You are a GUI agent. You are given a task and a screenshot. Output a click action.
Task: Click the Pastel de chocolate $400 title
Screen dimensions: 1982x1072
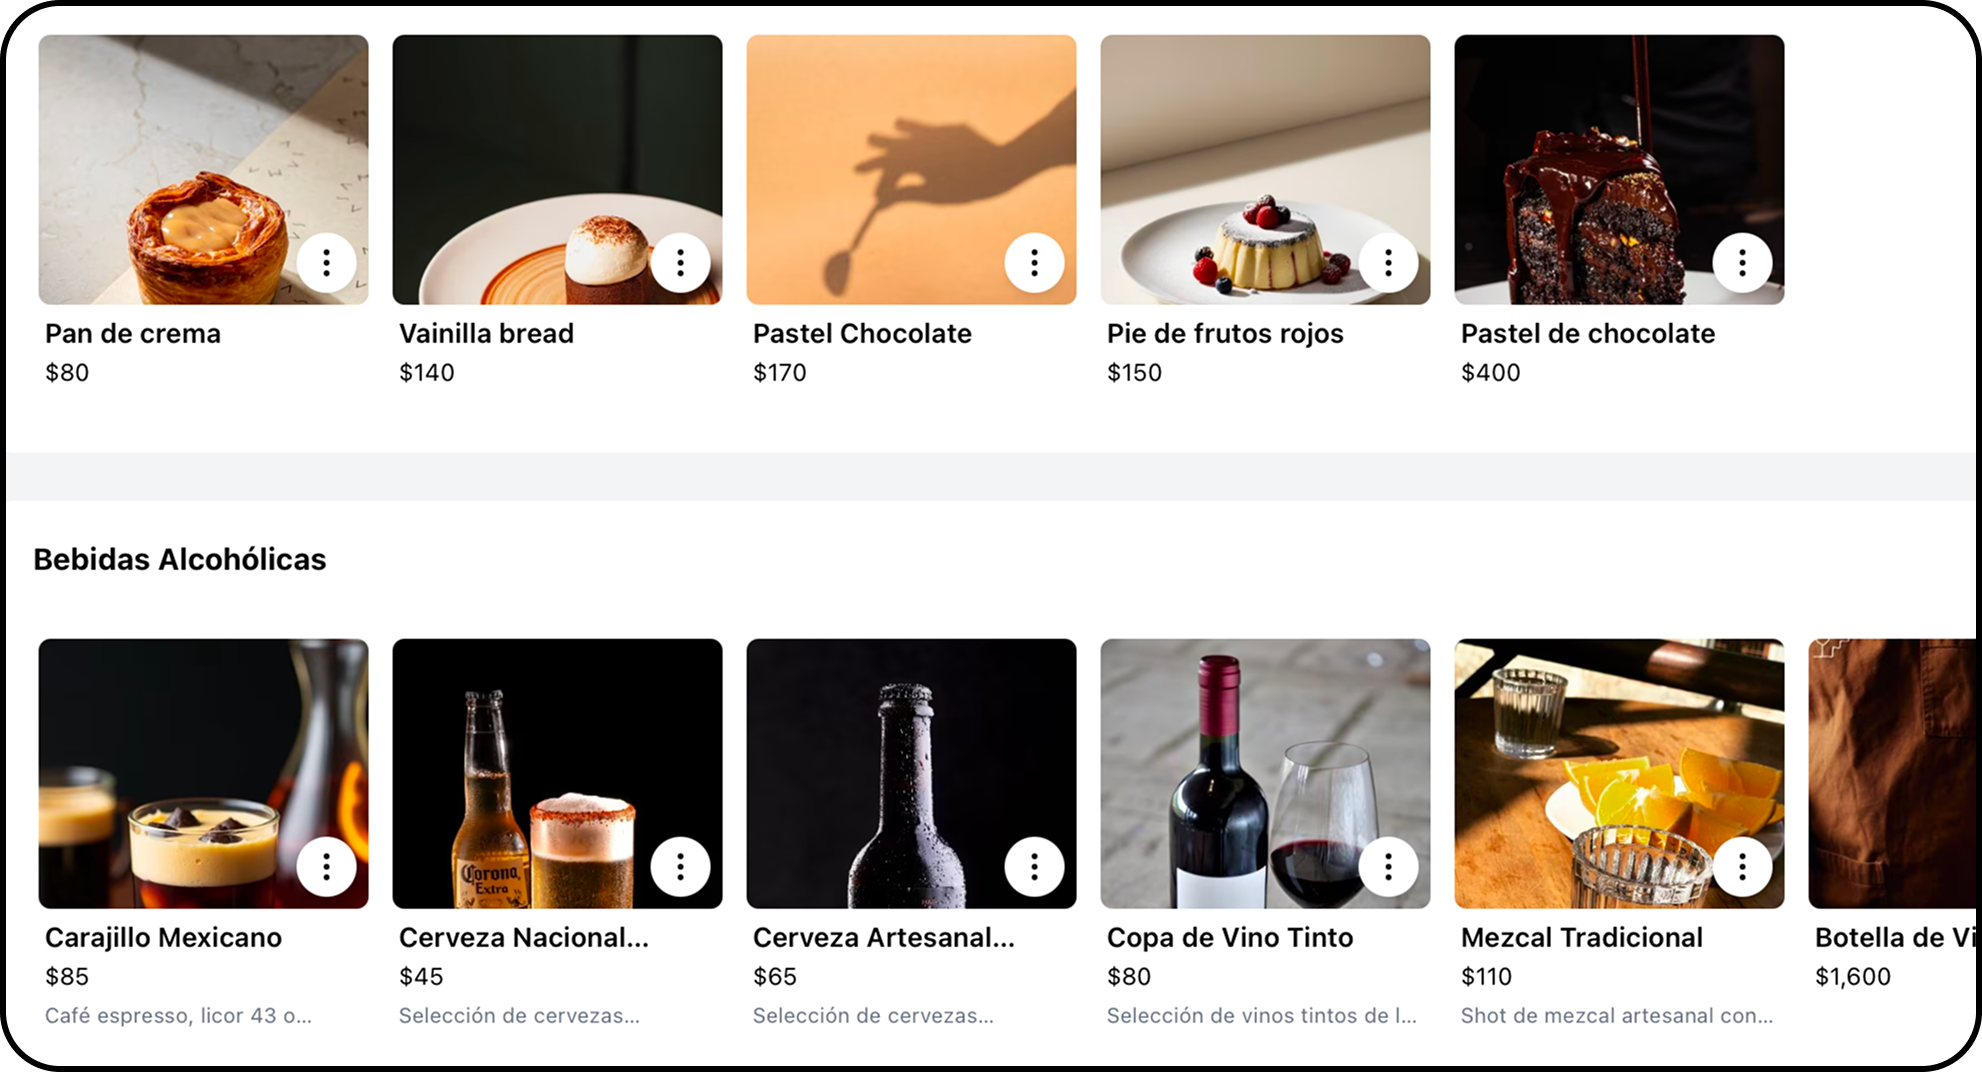coord(1587,334)
